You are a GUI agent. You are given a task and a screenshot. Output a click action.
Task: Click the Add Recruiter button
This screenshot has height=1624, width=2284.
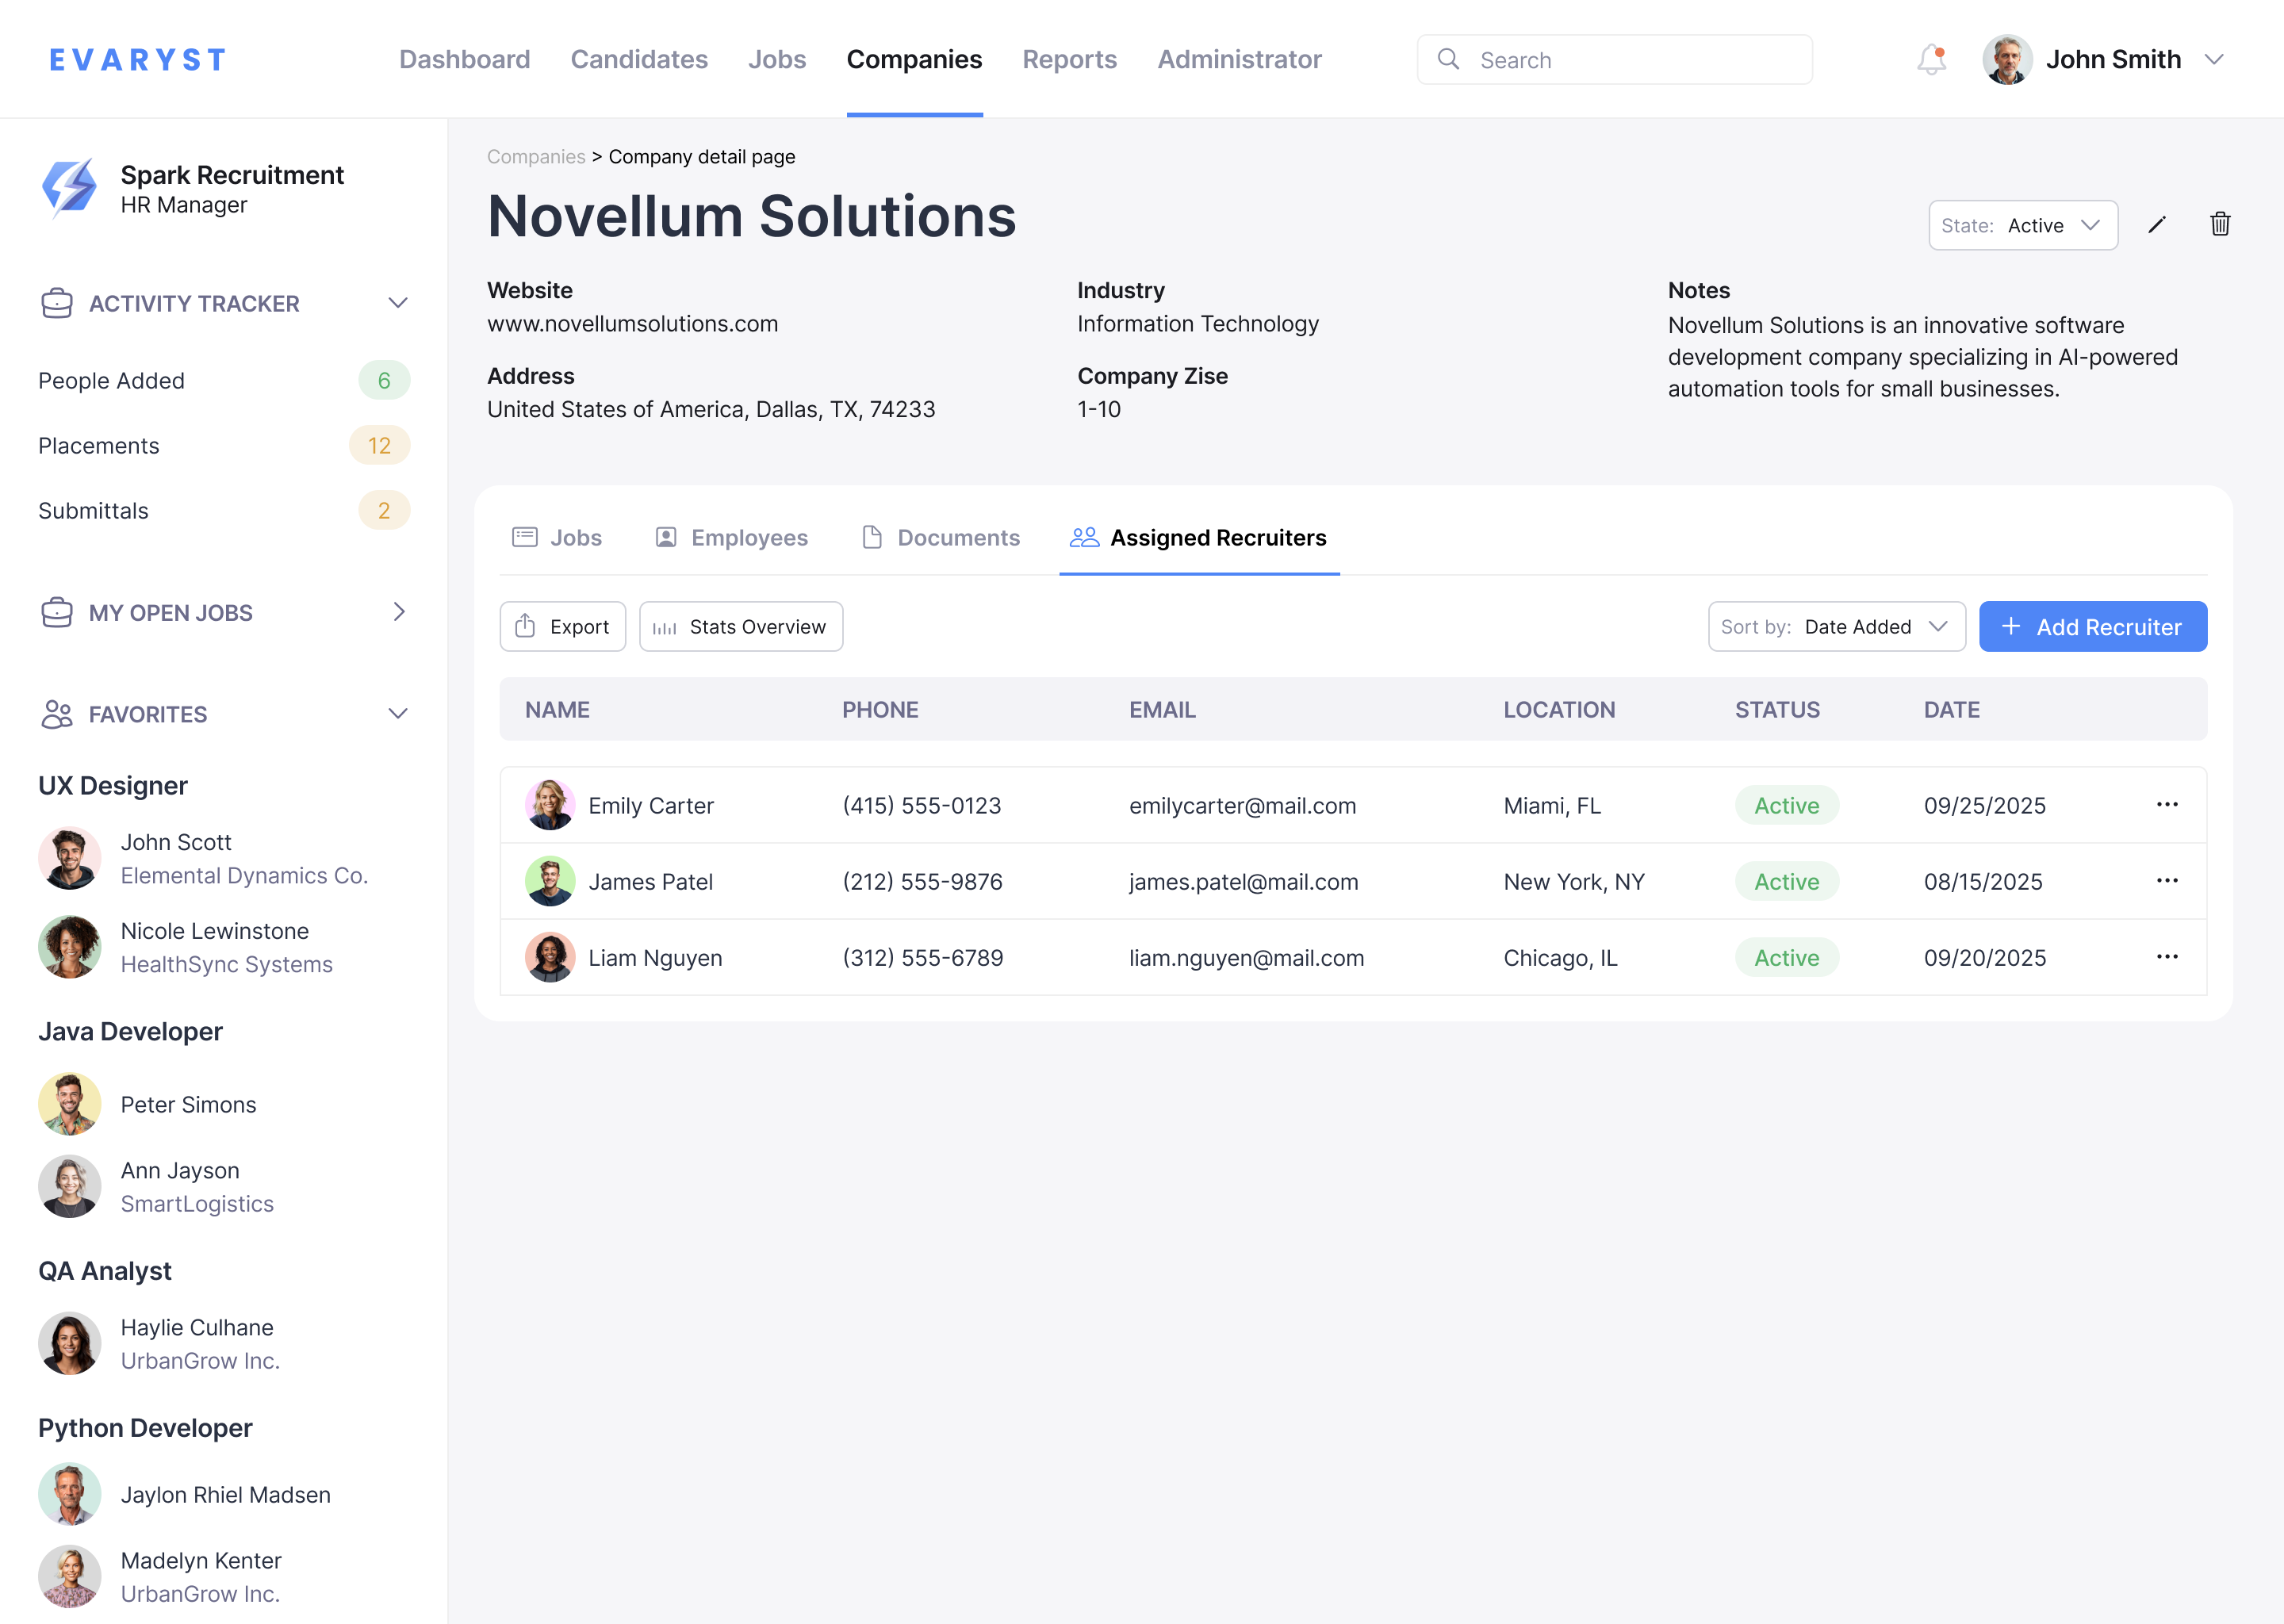[2092, 626]
